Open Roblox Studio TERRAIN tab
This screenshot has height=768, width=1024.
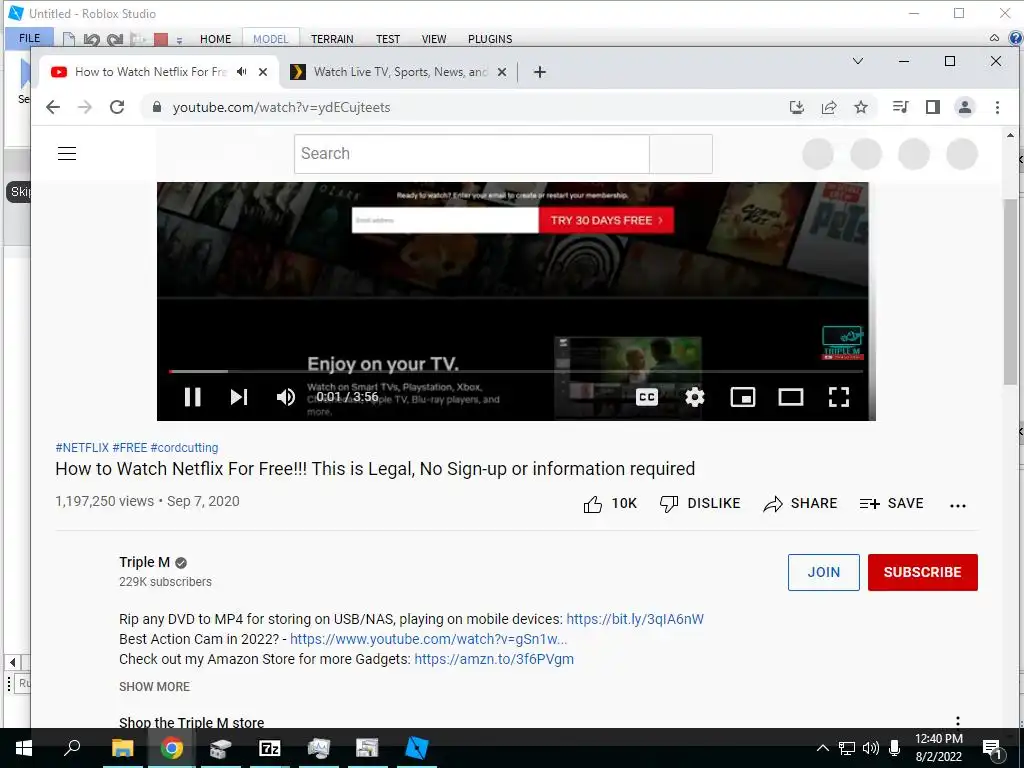click(332, 39)
